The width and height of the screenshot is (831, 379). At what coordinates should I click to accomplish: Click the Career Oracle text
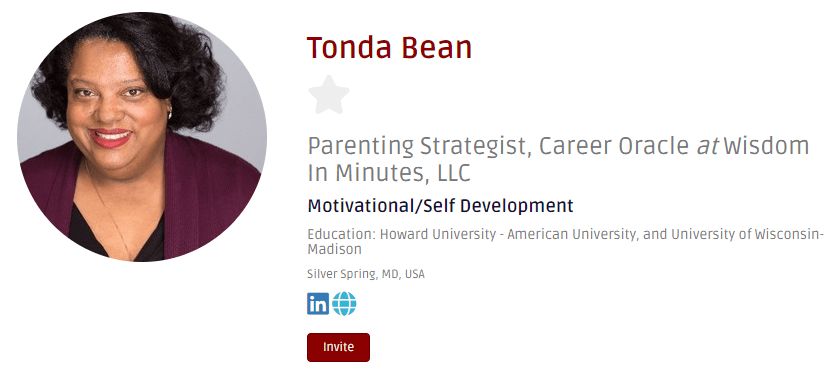pyautogui.click(x=614, y=146)
